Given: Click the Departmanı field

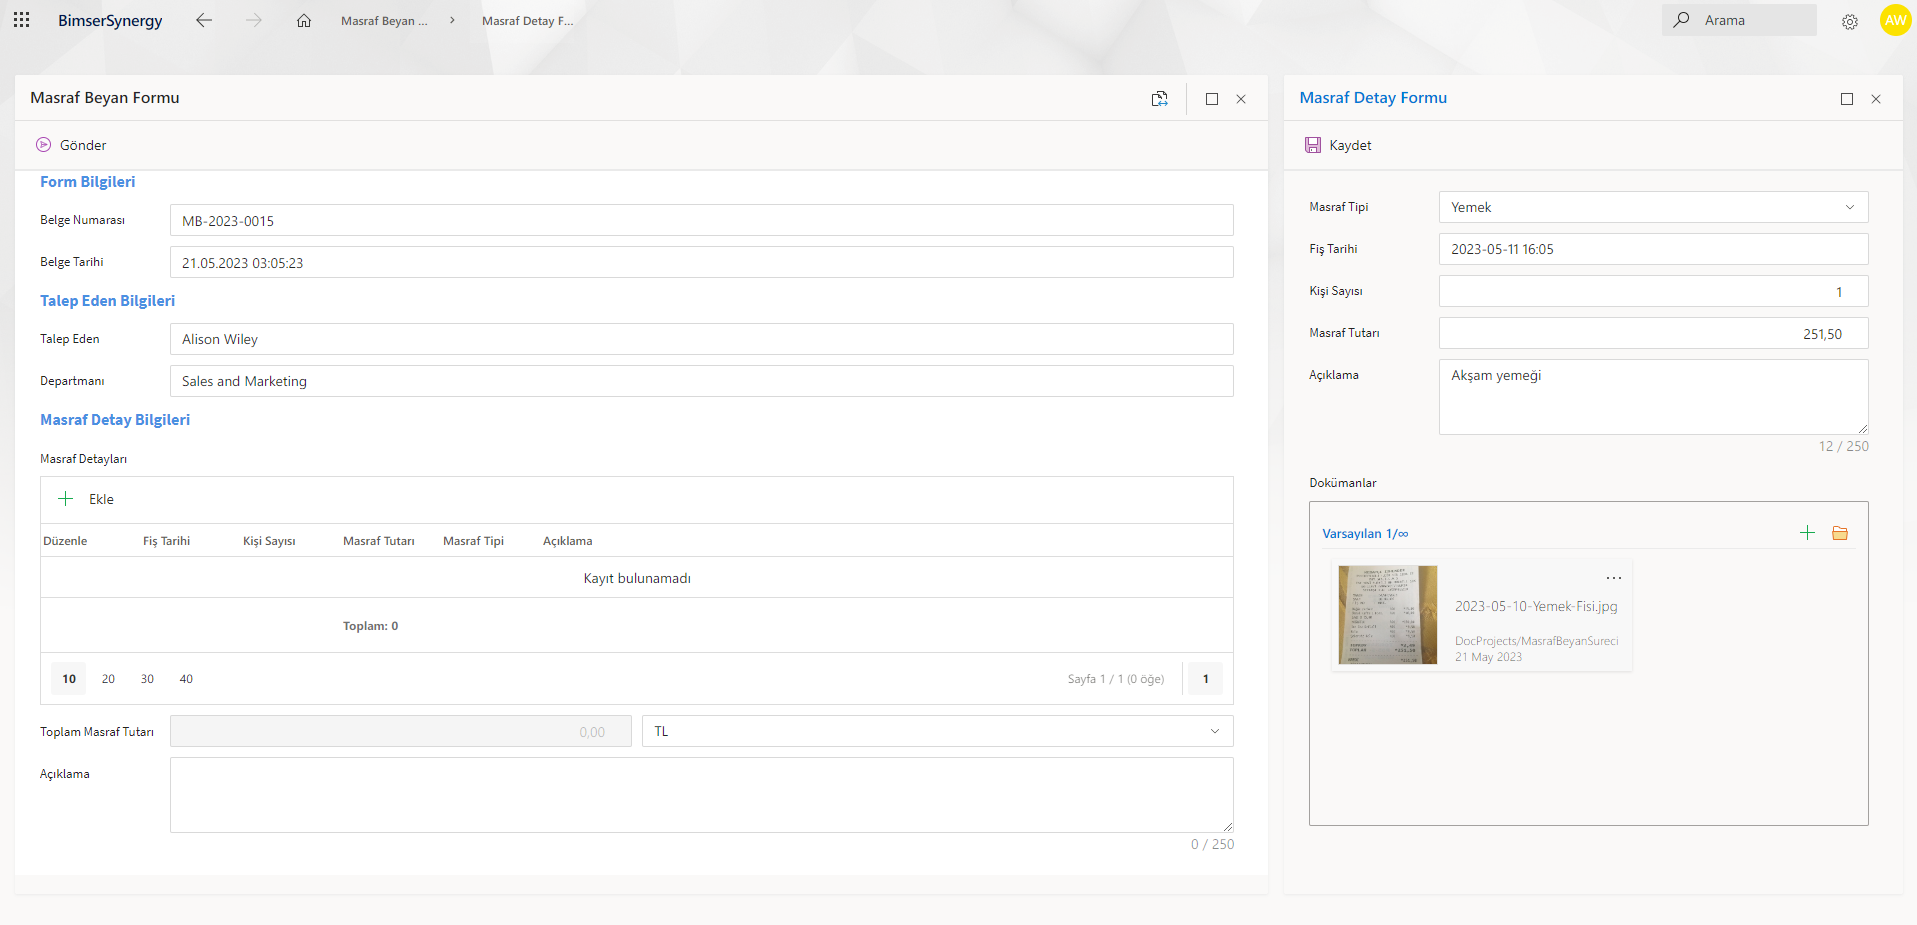Looking at the screenshot, I should (701, 381).
